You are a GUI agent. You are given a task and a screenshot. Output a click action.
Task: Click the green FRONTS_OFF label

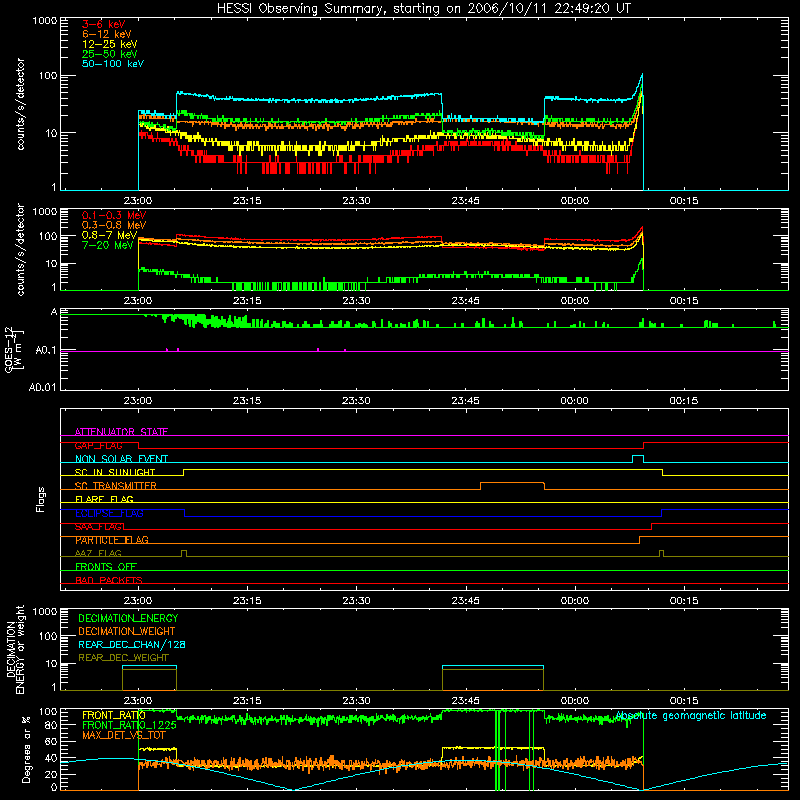pos(106,566)
